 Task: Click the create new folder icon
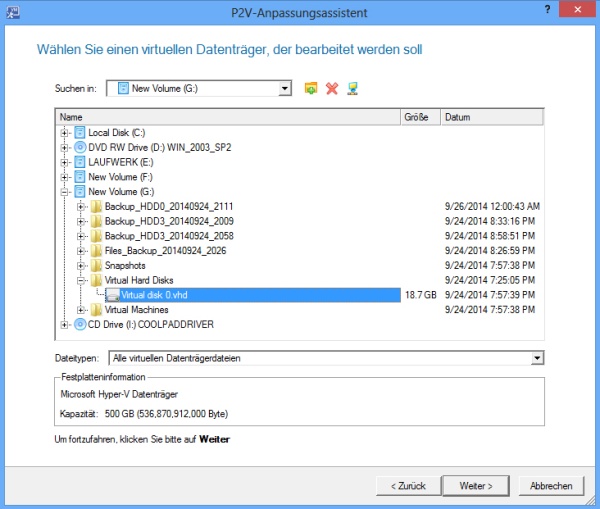click(311, 88)
